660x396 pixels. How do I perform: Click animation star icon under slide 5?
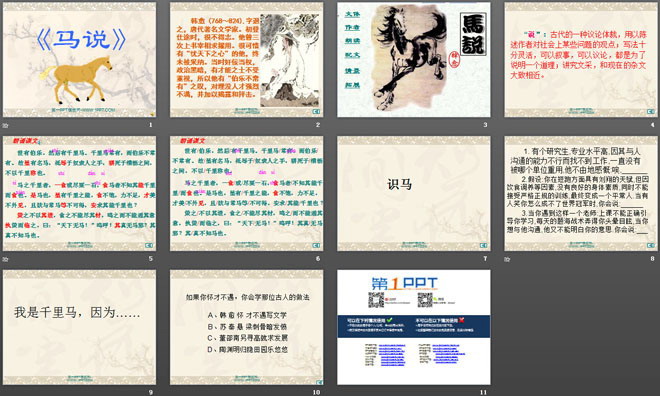[x=5, y=259]
